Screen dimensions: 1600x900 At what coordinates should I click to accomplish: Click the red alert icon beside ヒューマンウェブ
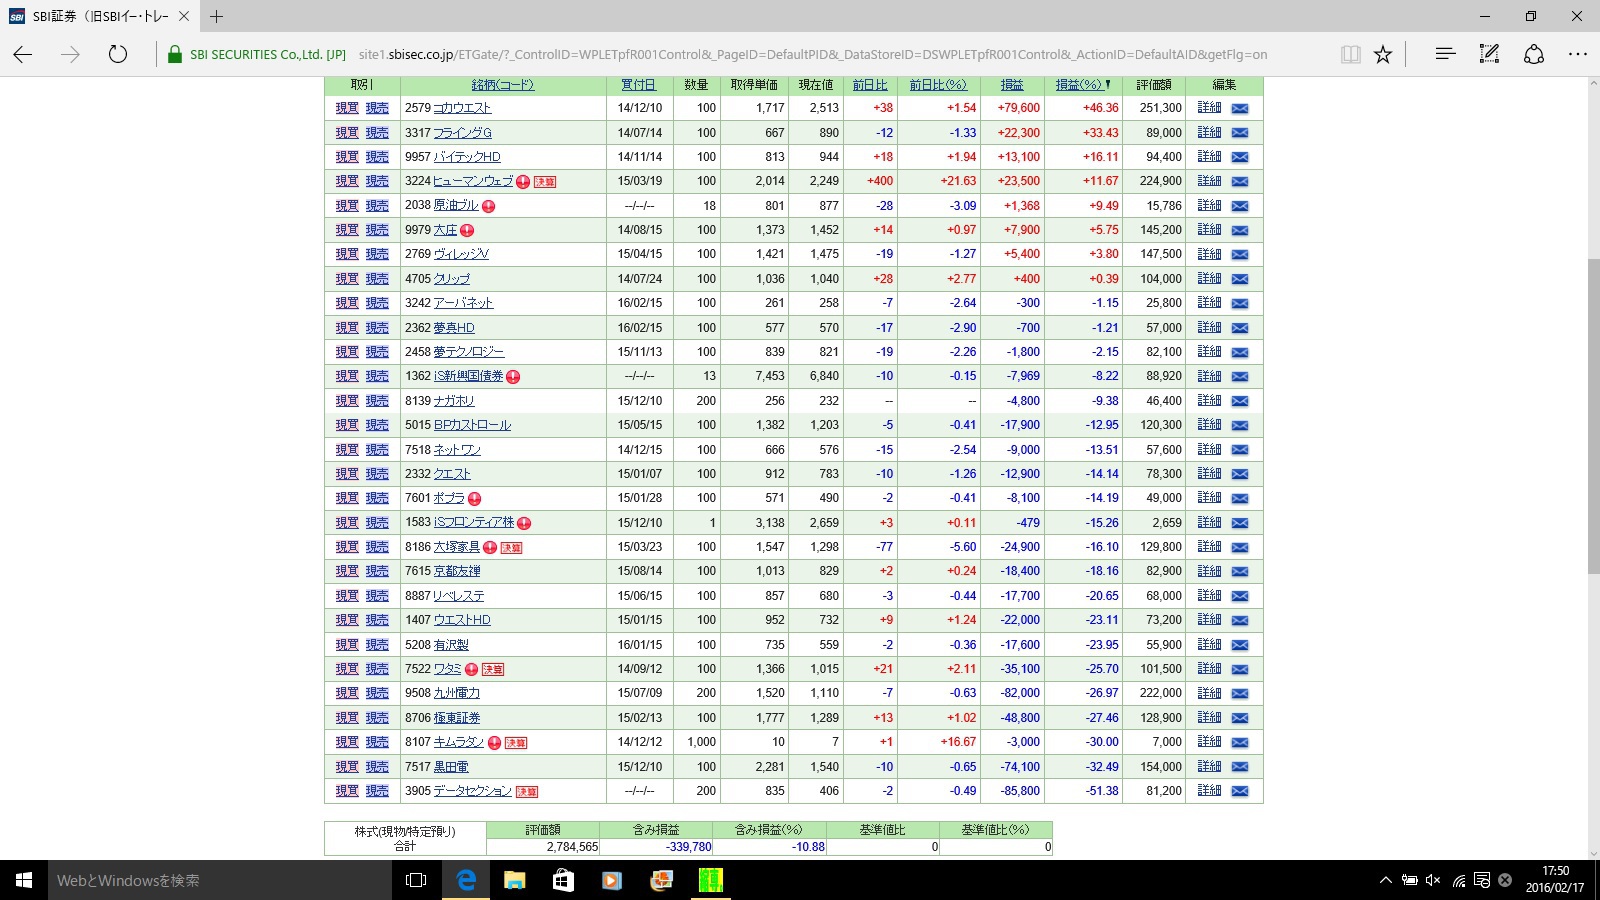(x=523, y=182)
